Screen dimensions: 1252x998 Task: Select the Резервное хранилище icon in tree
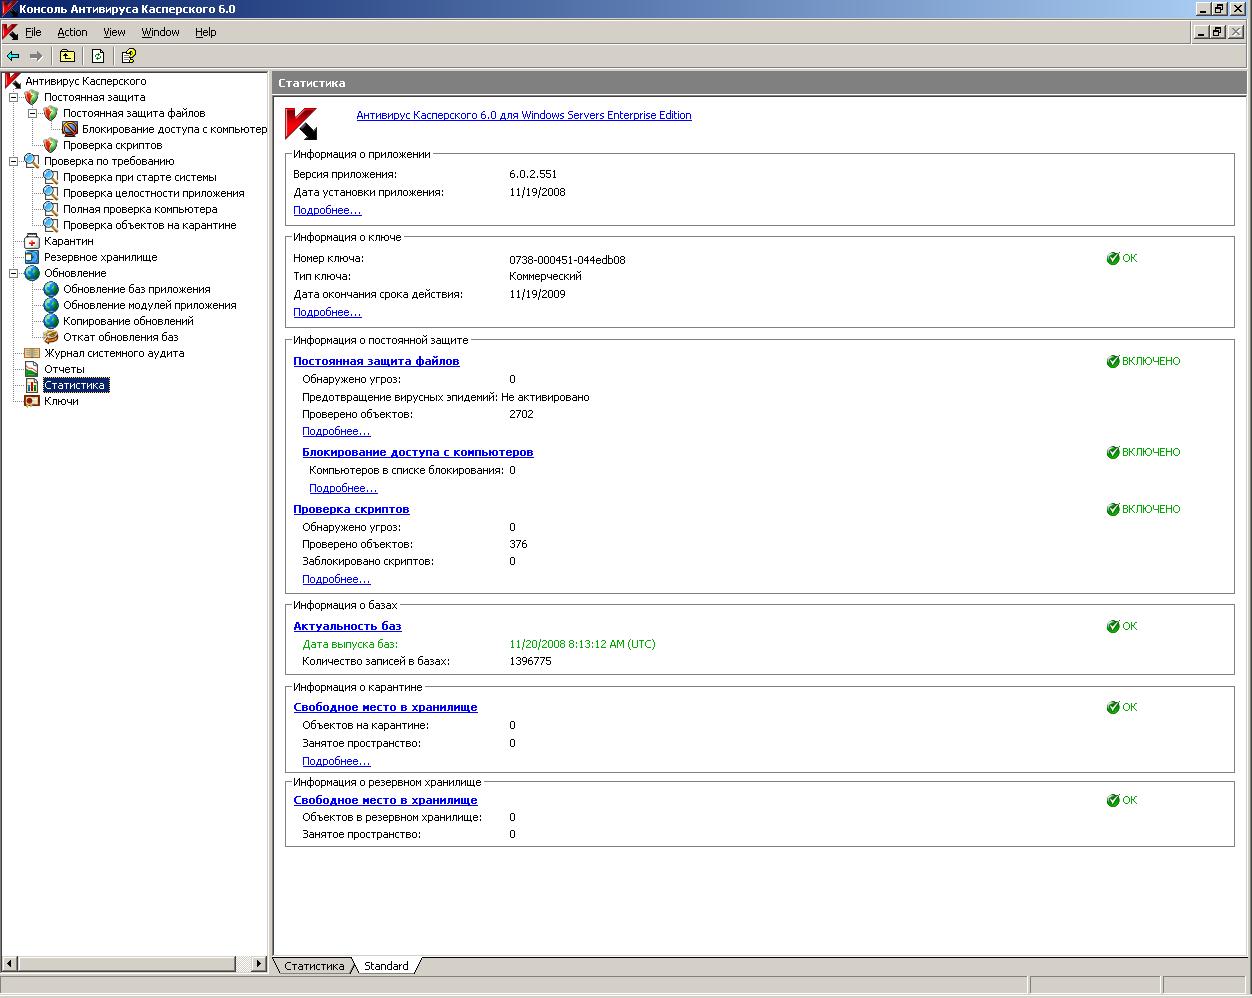32,257
